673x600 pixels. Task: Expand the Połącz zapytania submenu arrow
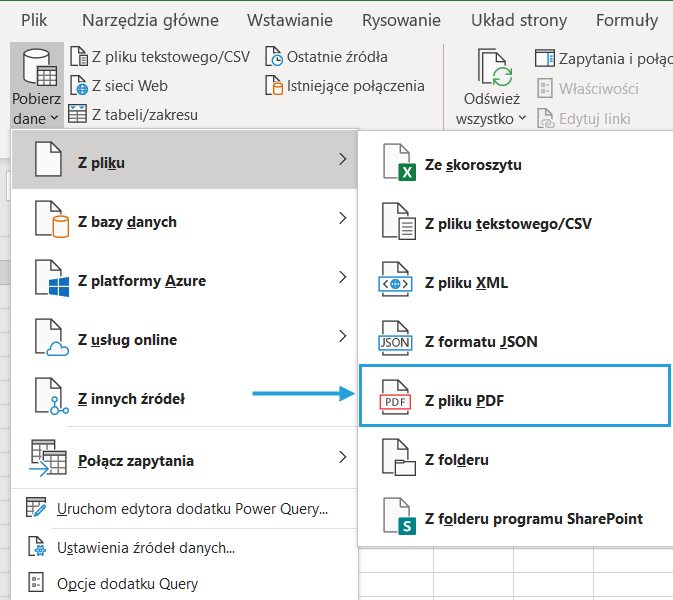[342, 458]
